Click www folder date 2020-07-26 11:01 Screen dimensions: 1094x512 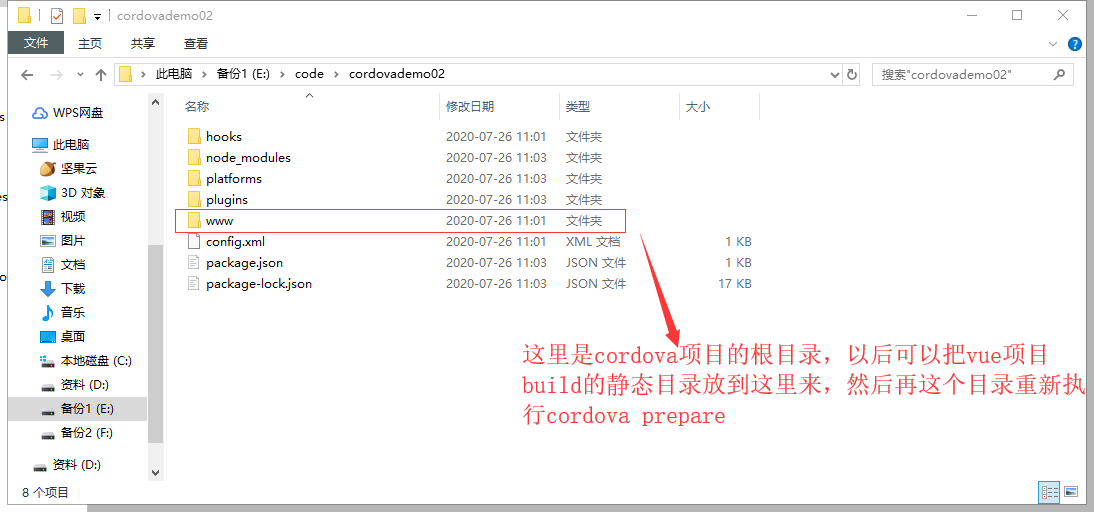[x=496, y=221]
